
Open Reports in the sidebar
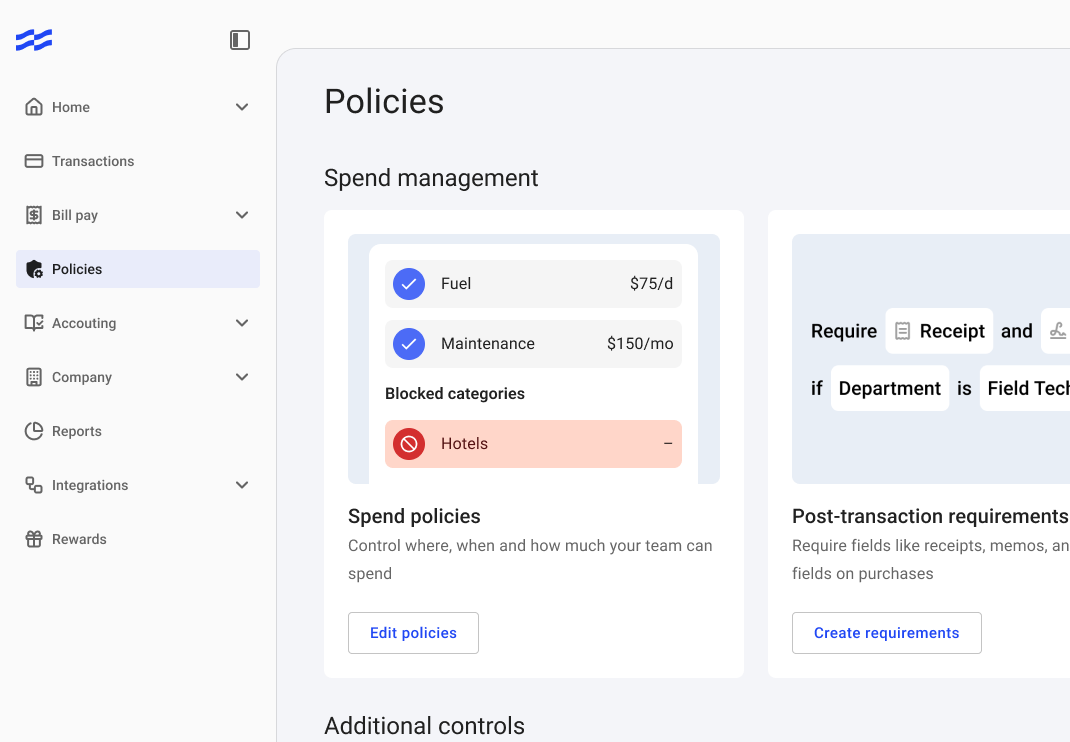pos(138,431)
